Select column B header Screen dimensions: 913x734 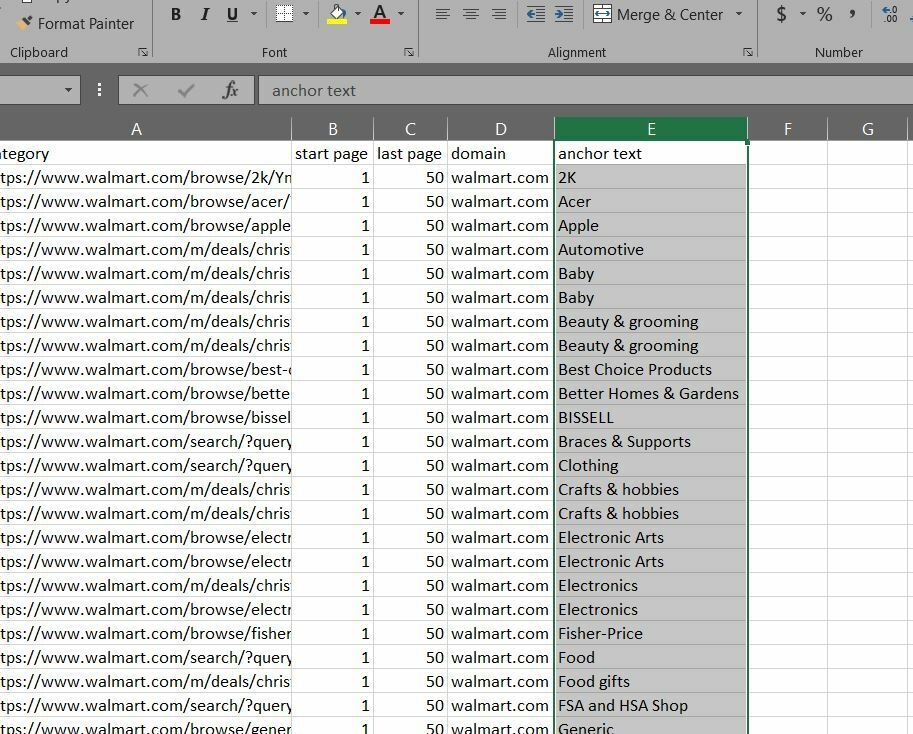pyautogui.click(x=332, y=129)
